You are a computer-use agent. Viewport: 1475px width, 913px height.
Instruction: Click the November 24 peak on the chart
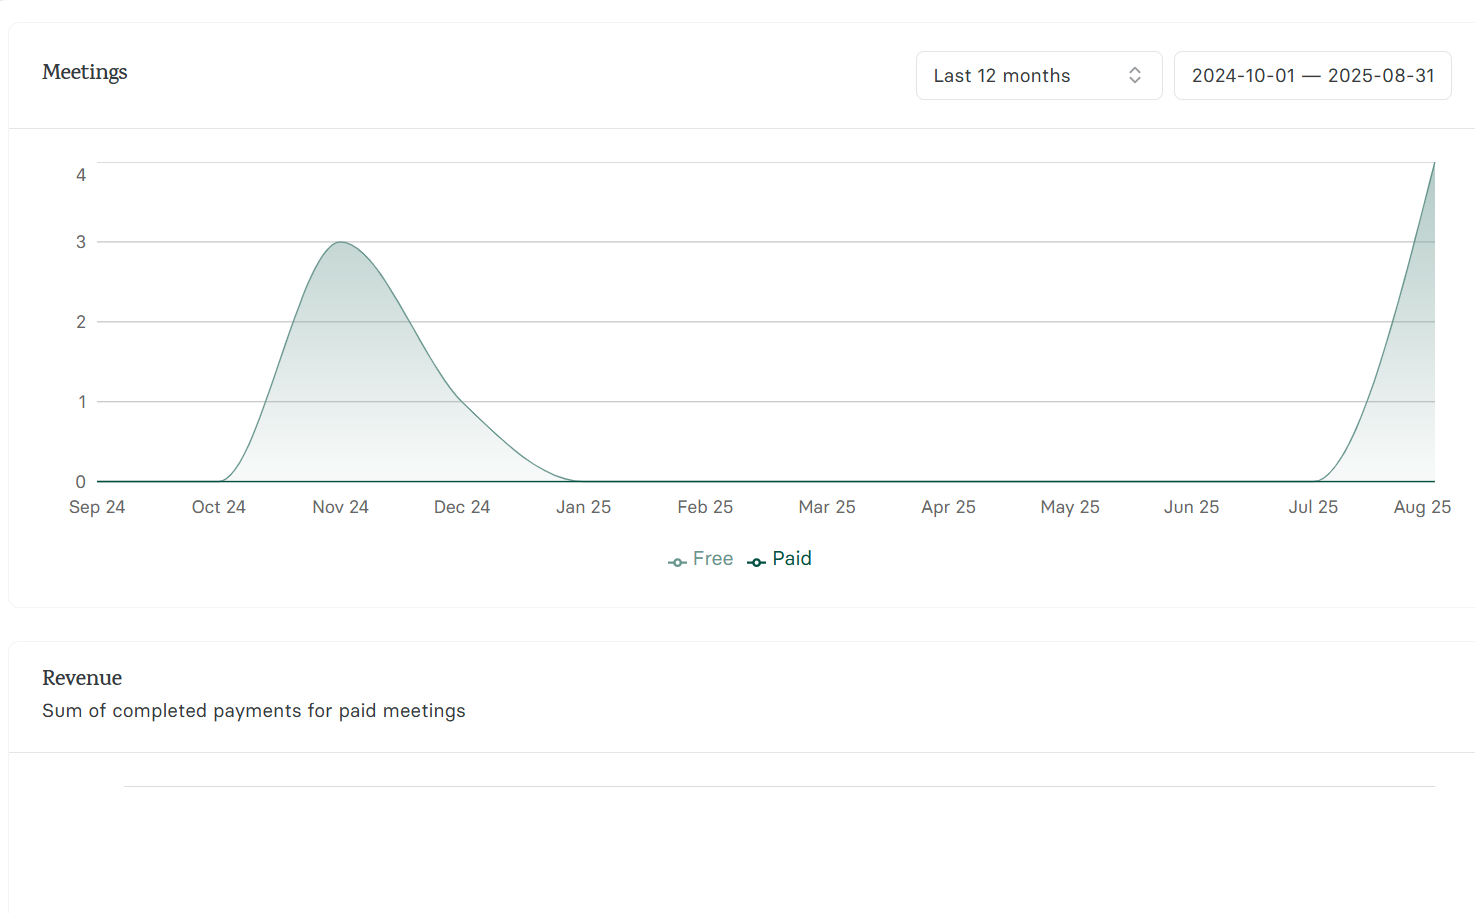click(340, 243)
